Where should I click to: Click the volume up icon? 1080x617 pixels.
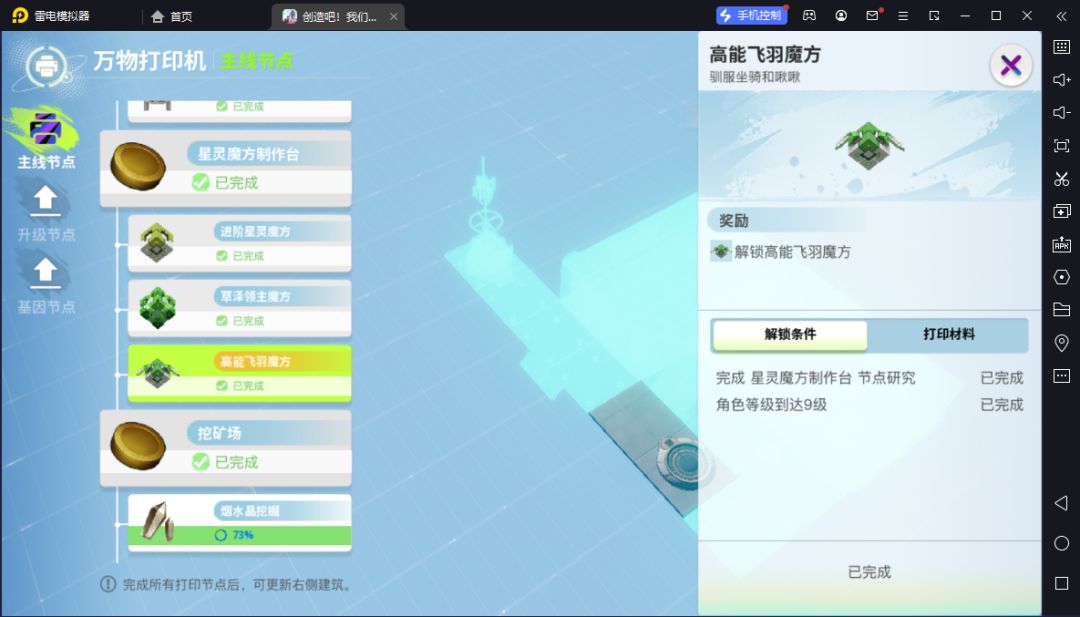click(x=1061, y=80)
